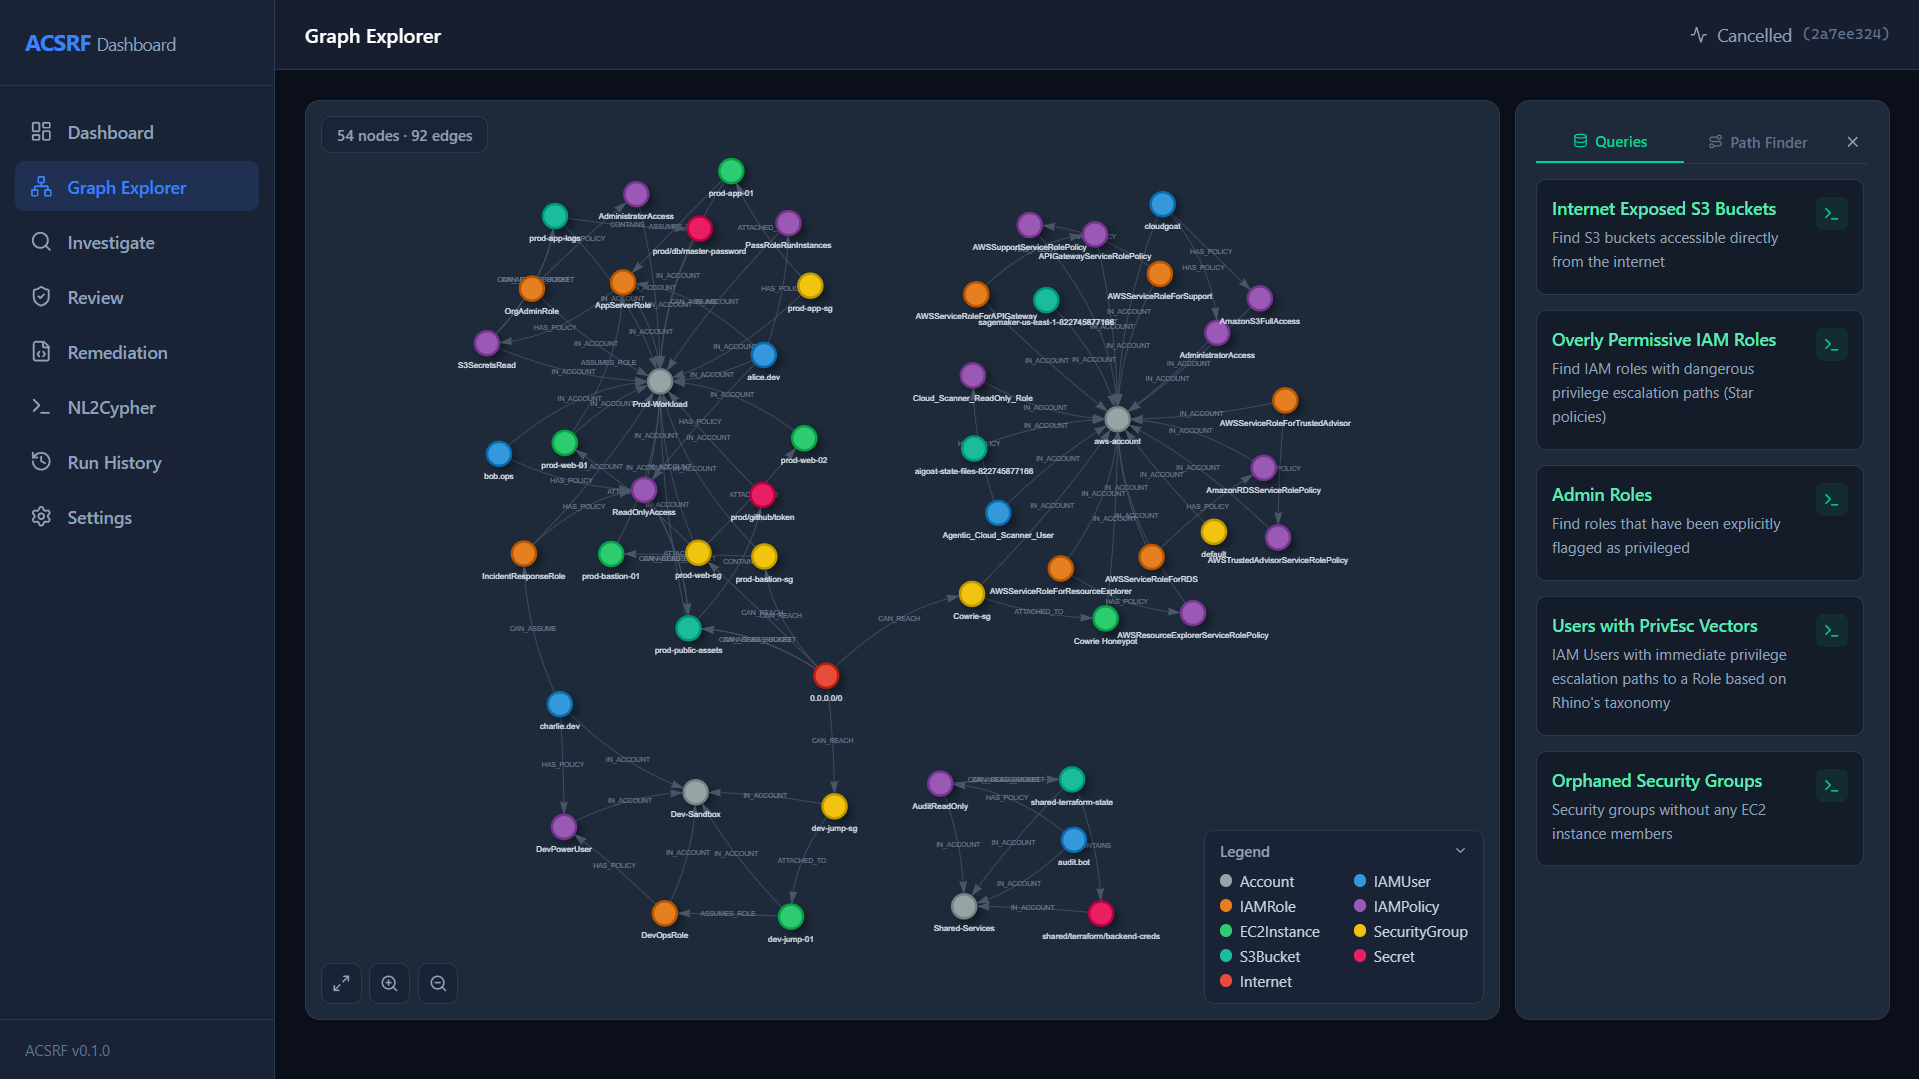Select the Dev-Sandbox account node
This screenshot has width=1919, height=1079.
(696, 792)
